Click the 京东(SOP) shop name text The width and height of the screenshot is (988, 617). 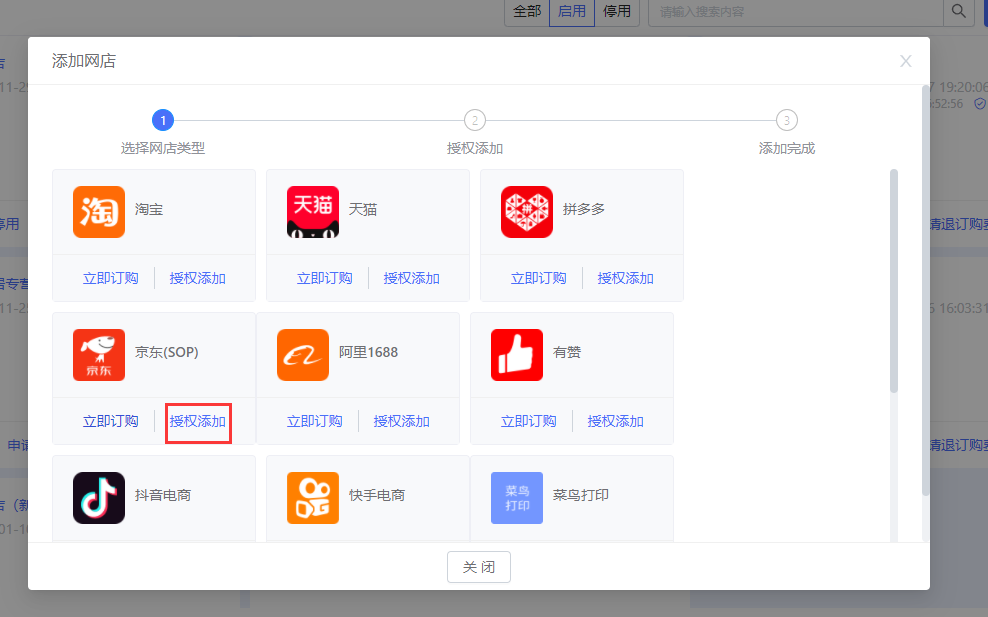point(166,352)
